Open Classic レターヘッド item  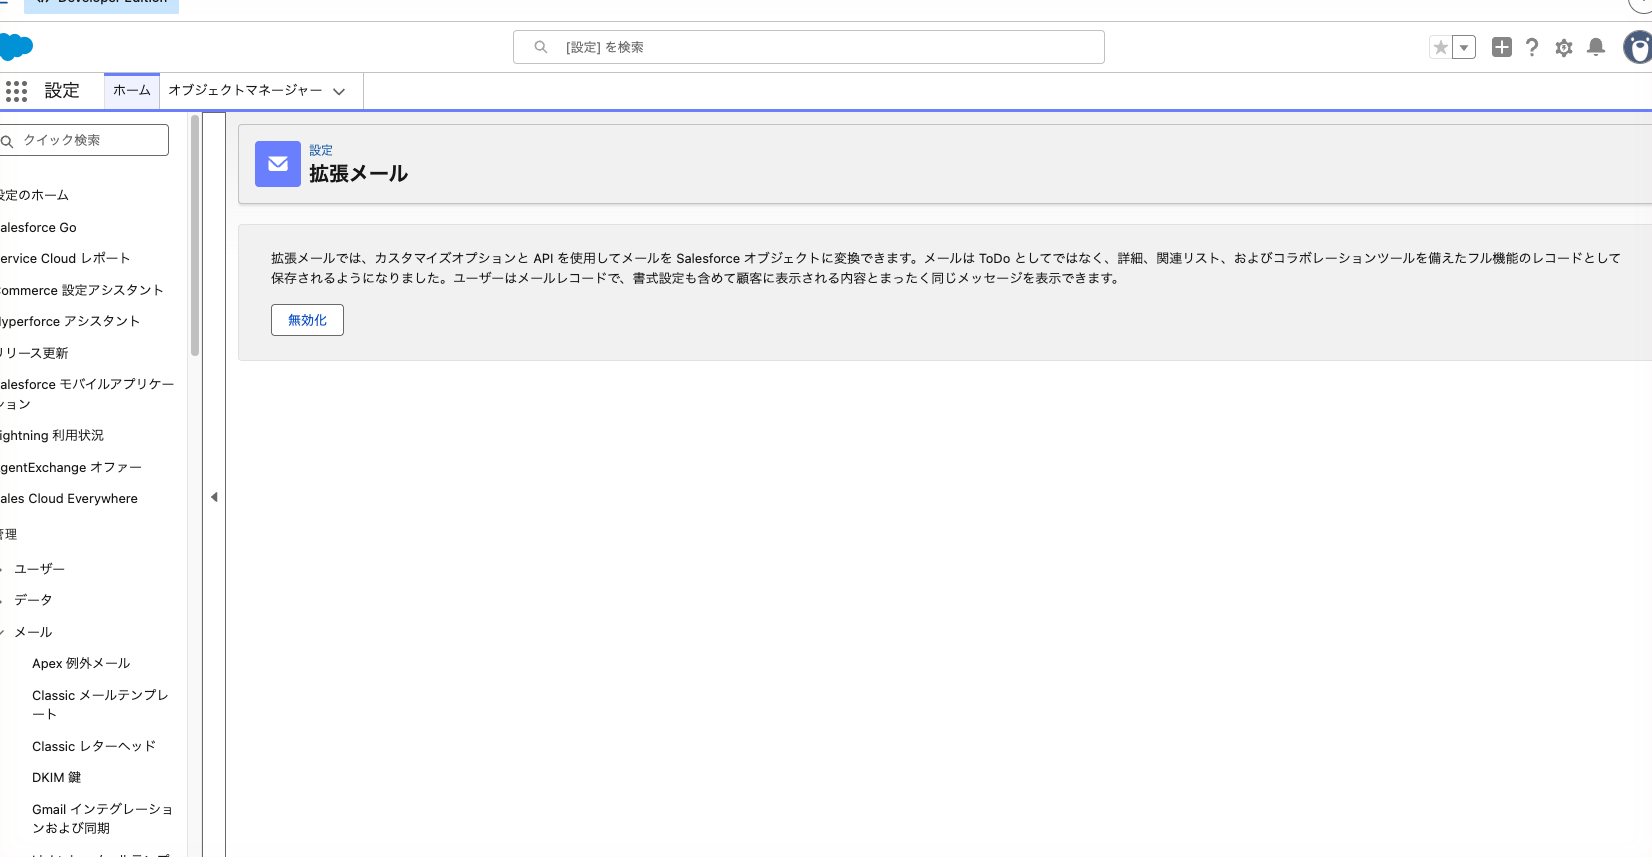coord(94,746)
